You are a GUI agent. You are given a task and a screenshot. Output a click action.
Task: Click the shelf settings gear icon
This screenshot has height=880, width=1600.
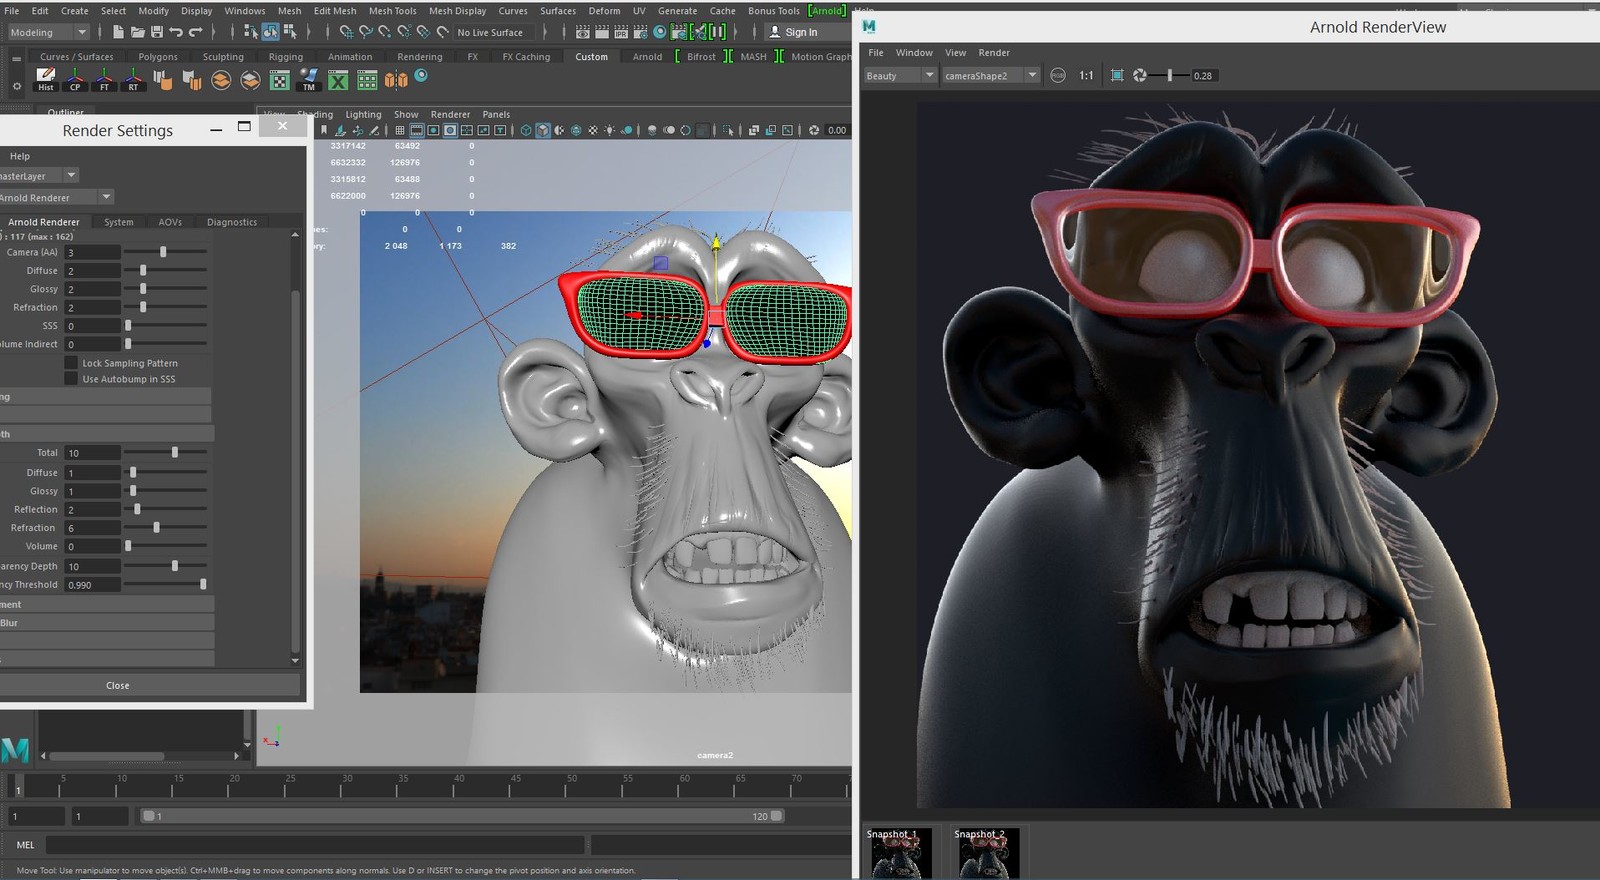point(17,86)
